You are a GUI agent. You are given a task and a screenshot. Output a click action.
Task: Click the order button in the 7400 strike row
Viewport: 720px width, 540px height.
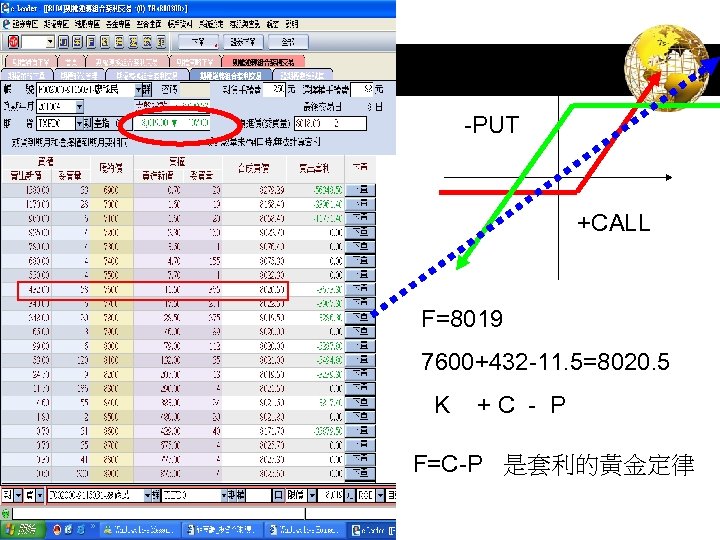pyautogui.click(x=360, y=261)
